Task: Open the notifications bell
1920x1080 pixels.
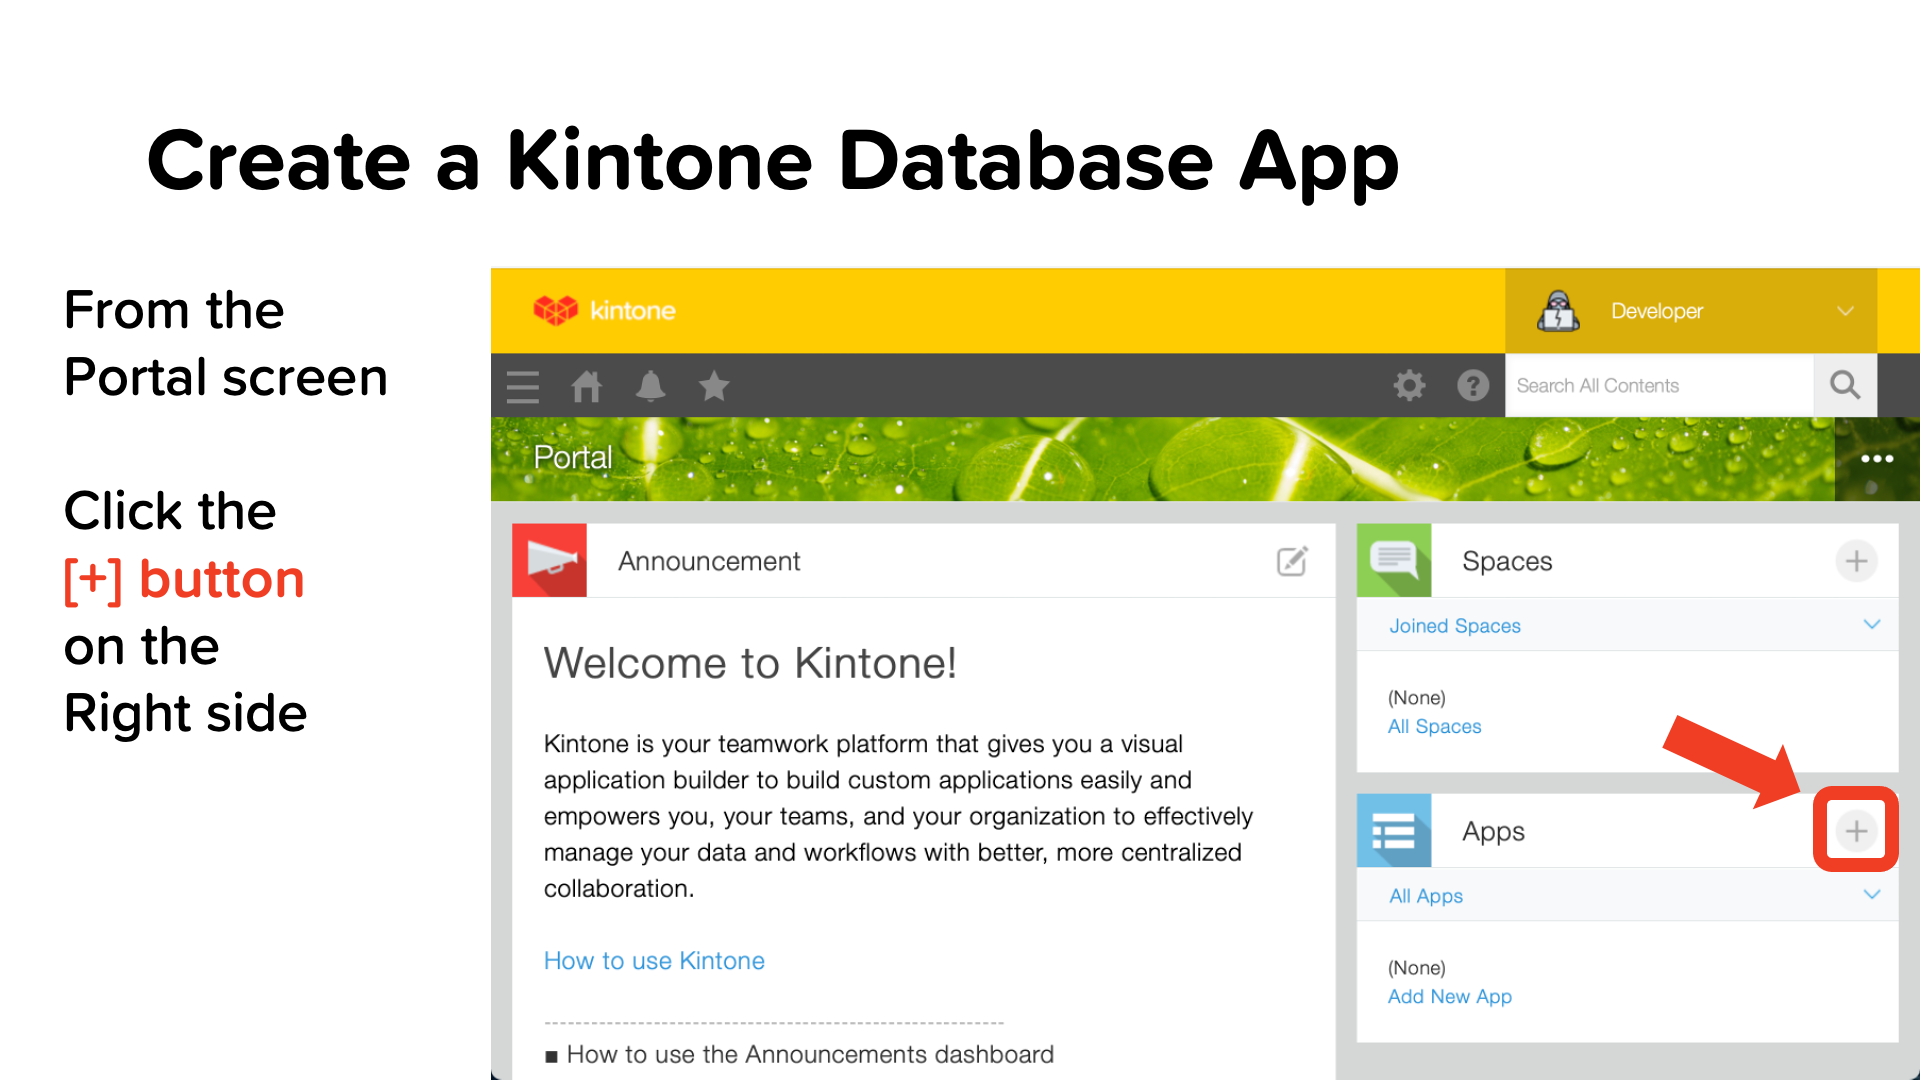Action: (651, 386)
